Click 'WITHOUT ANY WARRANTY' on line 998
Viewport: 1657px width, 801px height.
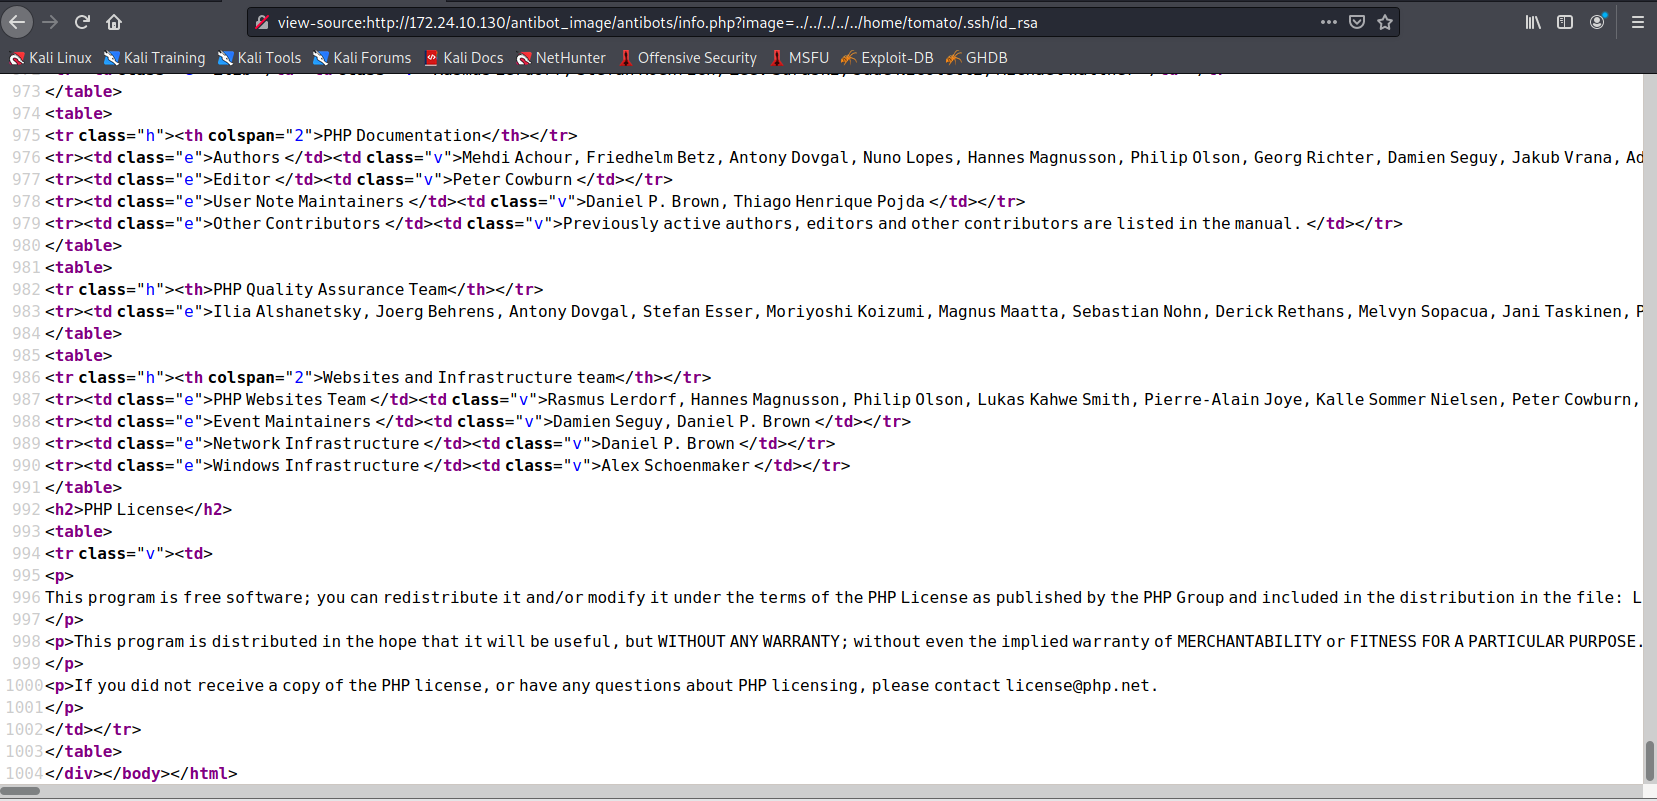coord(749,641)
